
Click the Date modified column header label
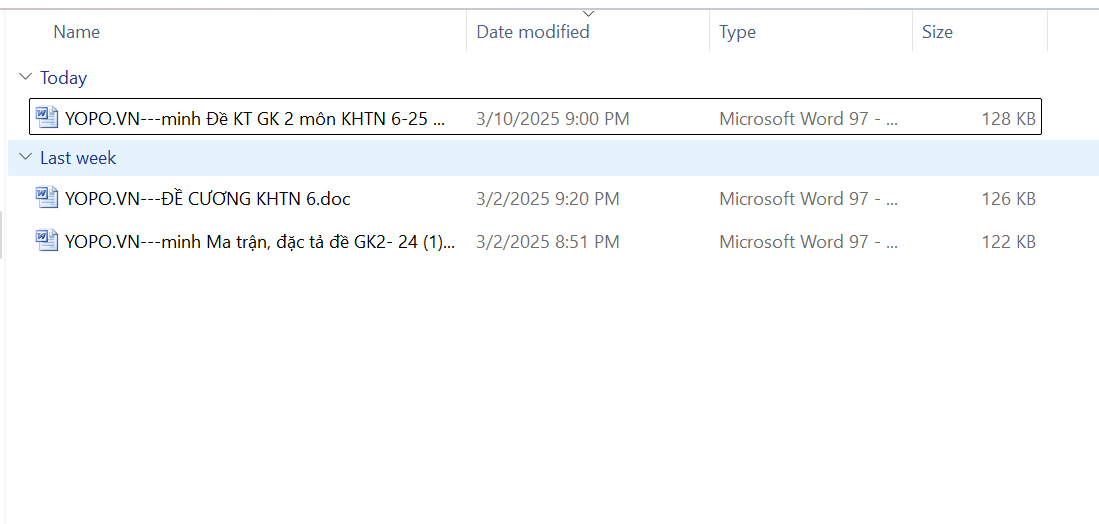pos(533,32)
